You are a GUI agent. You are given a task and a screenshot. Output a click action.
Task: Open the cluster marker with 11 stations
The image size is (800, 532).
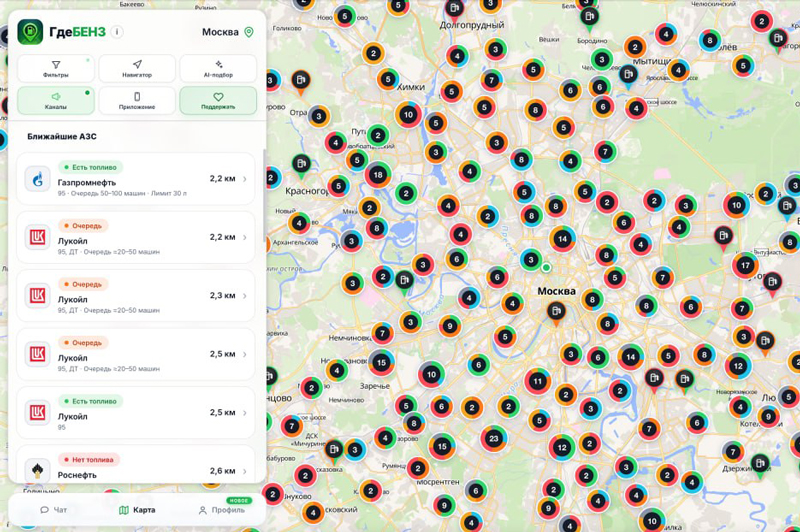click(x=537, y=381)
